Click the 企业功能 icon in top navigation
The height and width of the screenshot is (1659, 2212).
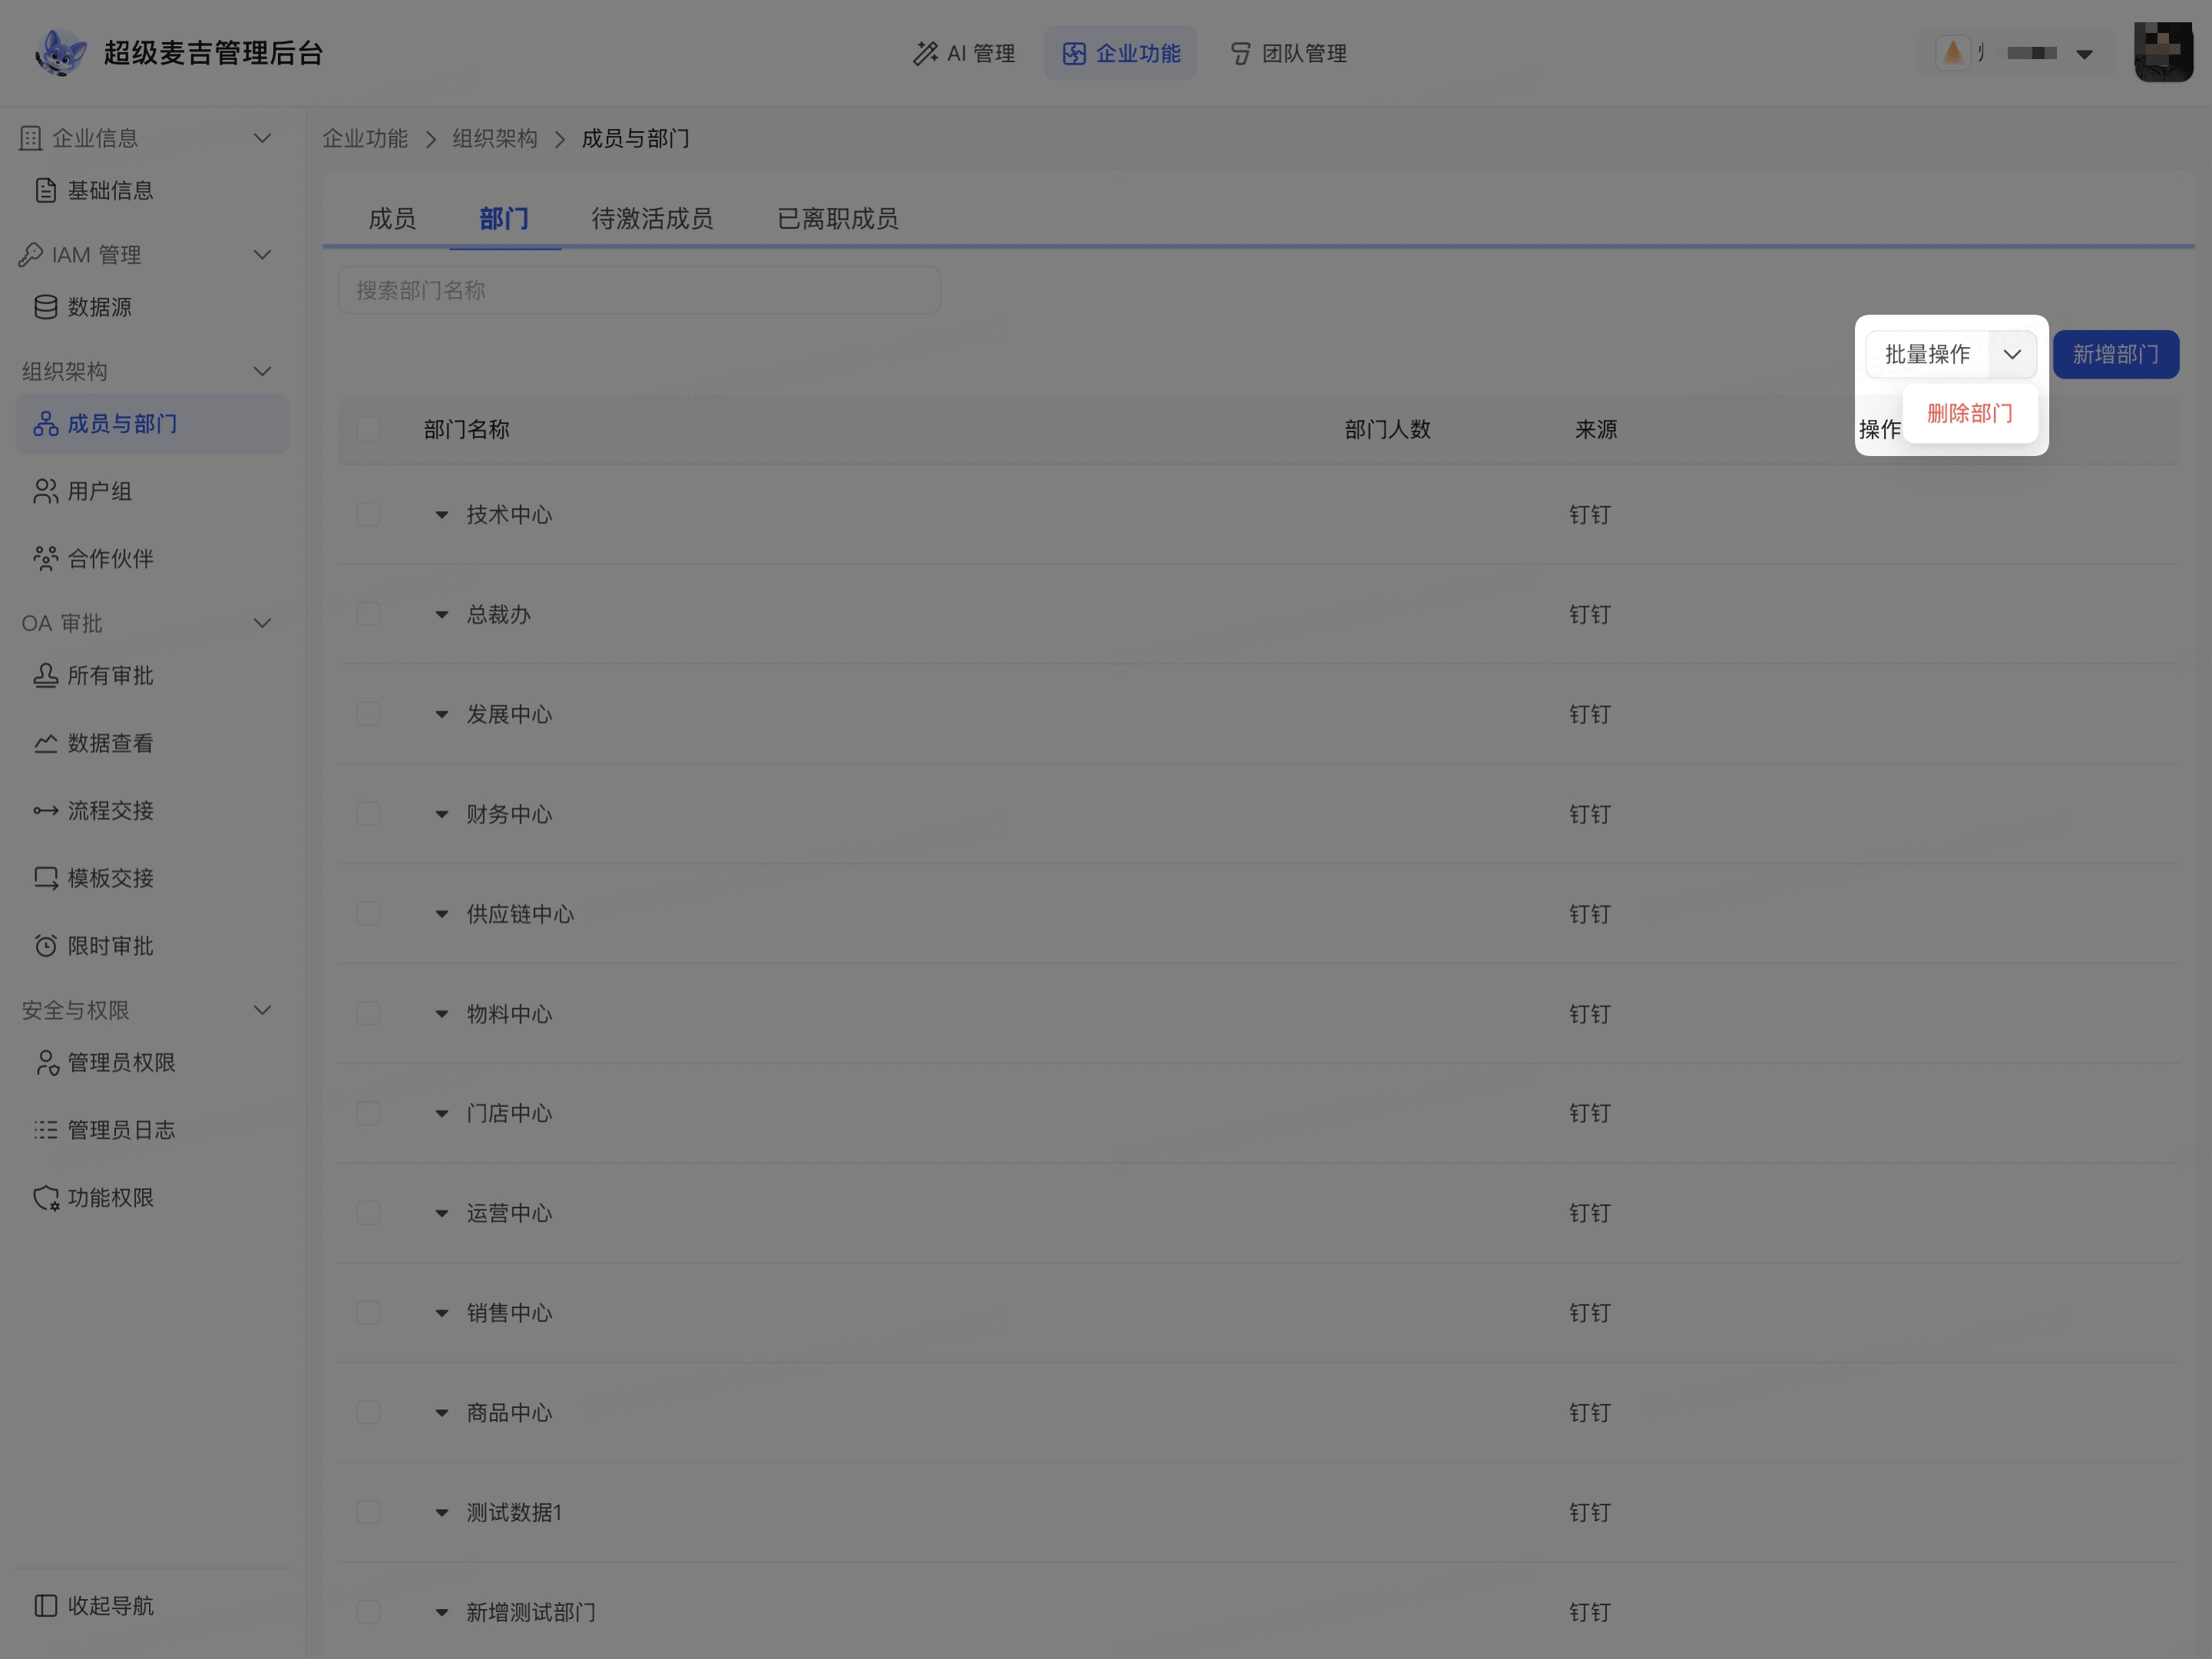1074,53
